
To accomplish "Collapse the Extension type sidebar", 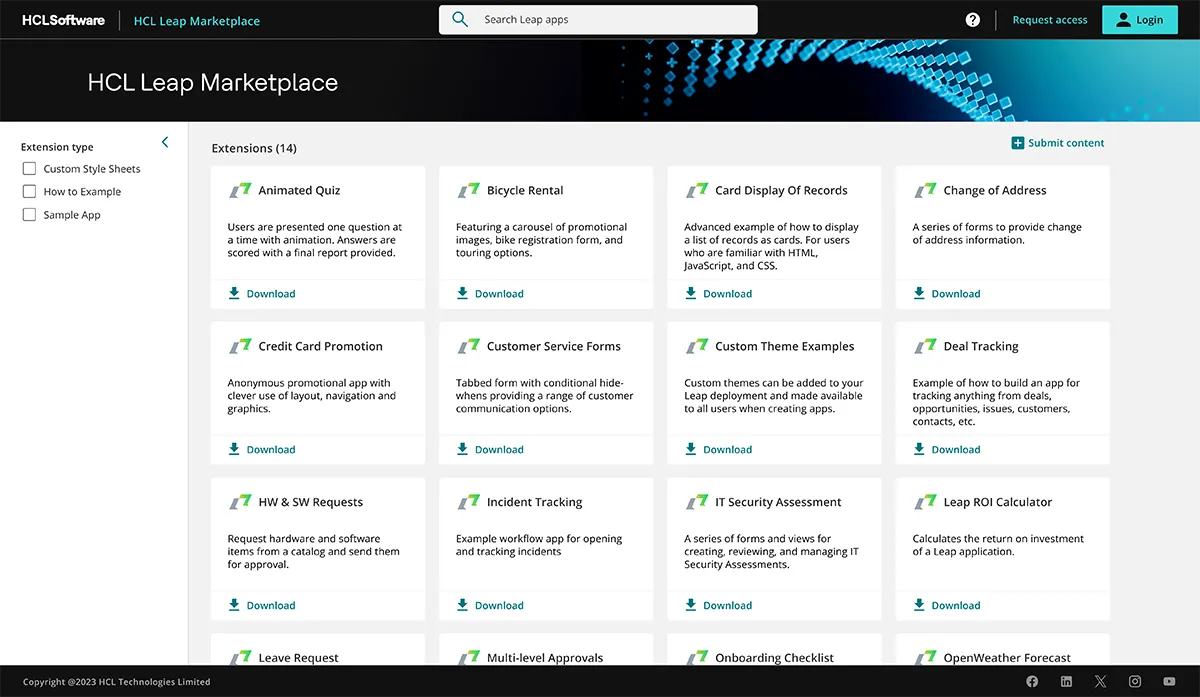I will pyautogui.click(x=165, y=142).
